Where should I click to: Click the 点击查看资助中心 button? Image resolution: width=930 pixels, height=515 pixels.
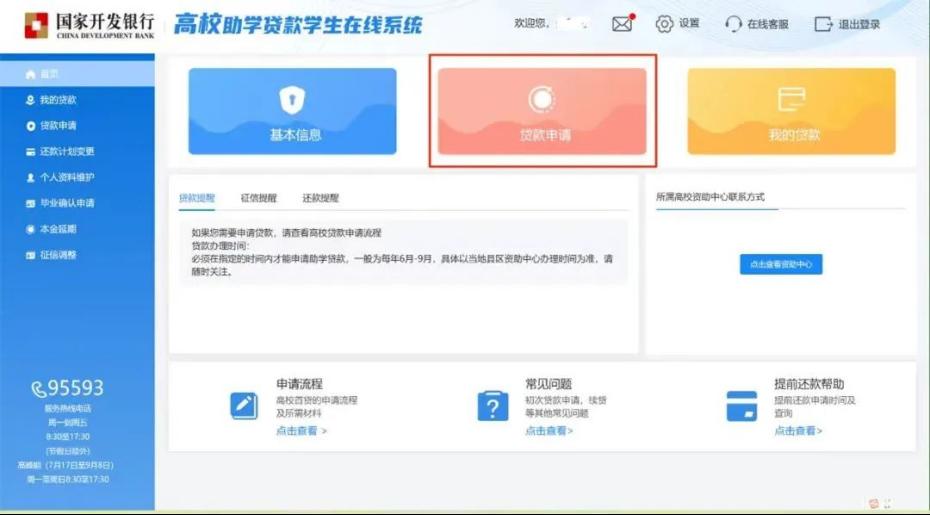click(781, 265)
